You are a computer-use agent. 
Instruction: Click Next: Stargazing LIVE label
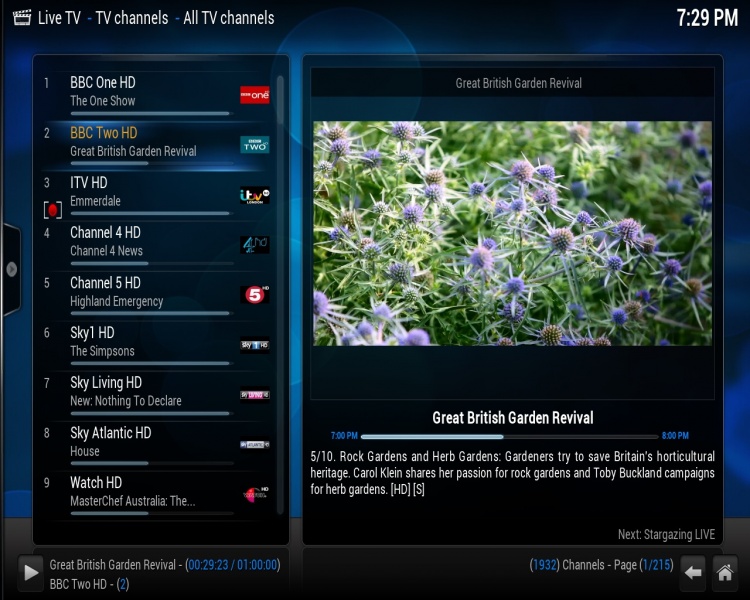[x=666, y=534]
